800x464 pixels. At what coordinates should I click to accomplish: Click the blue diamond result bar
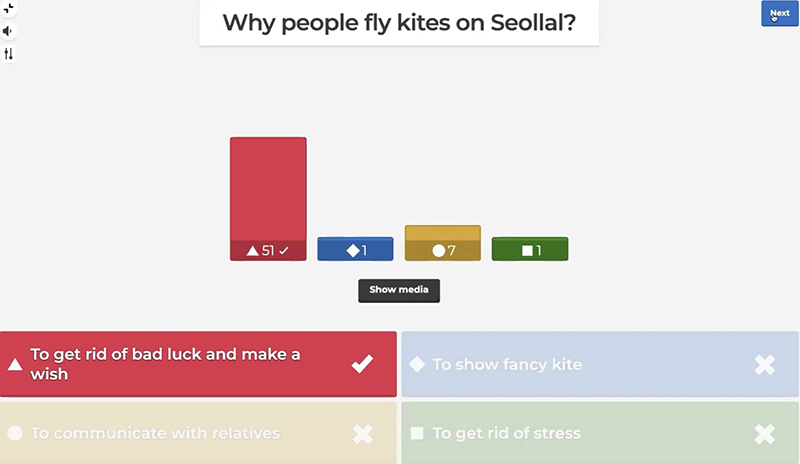point(355,249)
